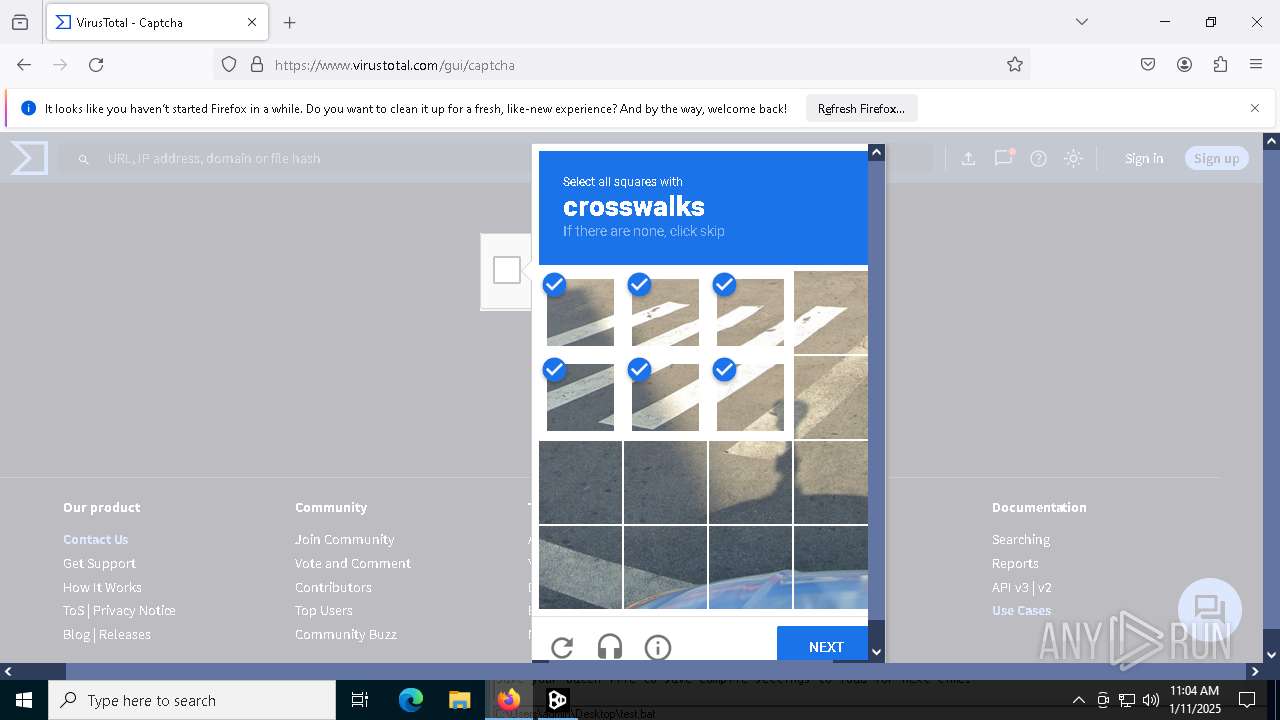Viewport: 1280px width, 720px height.
Task: Open Firefox View recent browsing icon
Action: click(x=20, y=22)
